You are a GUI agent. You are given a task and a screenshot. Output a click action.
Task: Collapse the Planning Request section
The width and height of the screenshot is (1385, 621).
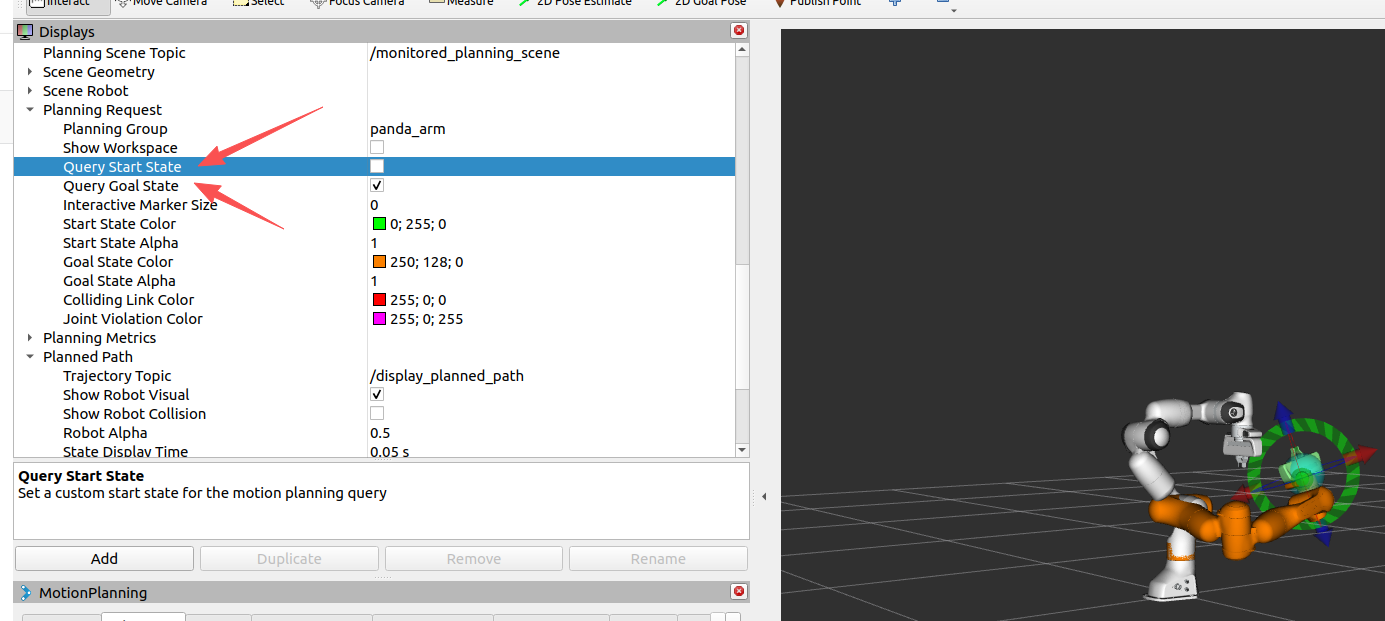pos(29,109)
